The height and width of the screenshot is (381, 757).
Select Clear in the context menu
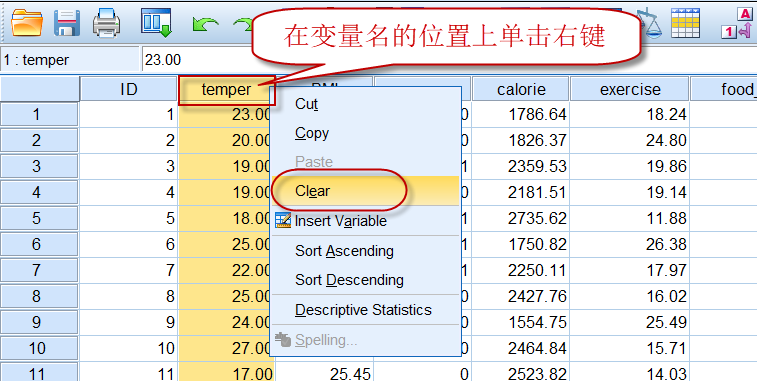(364, 191)
